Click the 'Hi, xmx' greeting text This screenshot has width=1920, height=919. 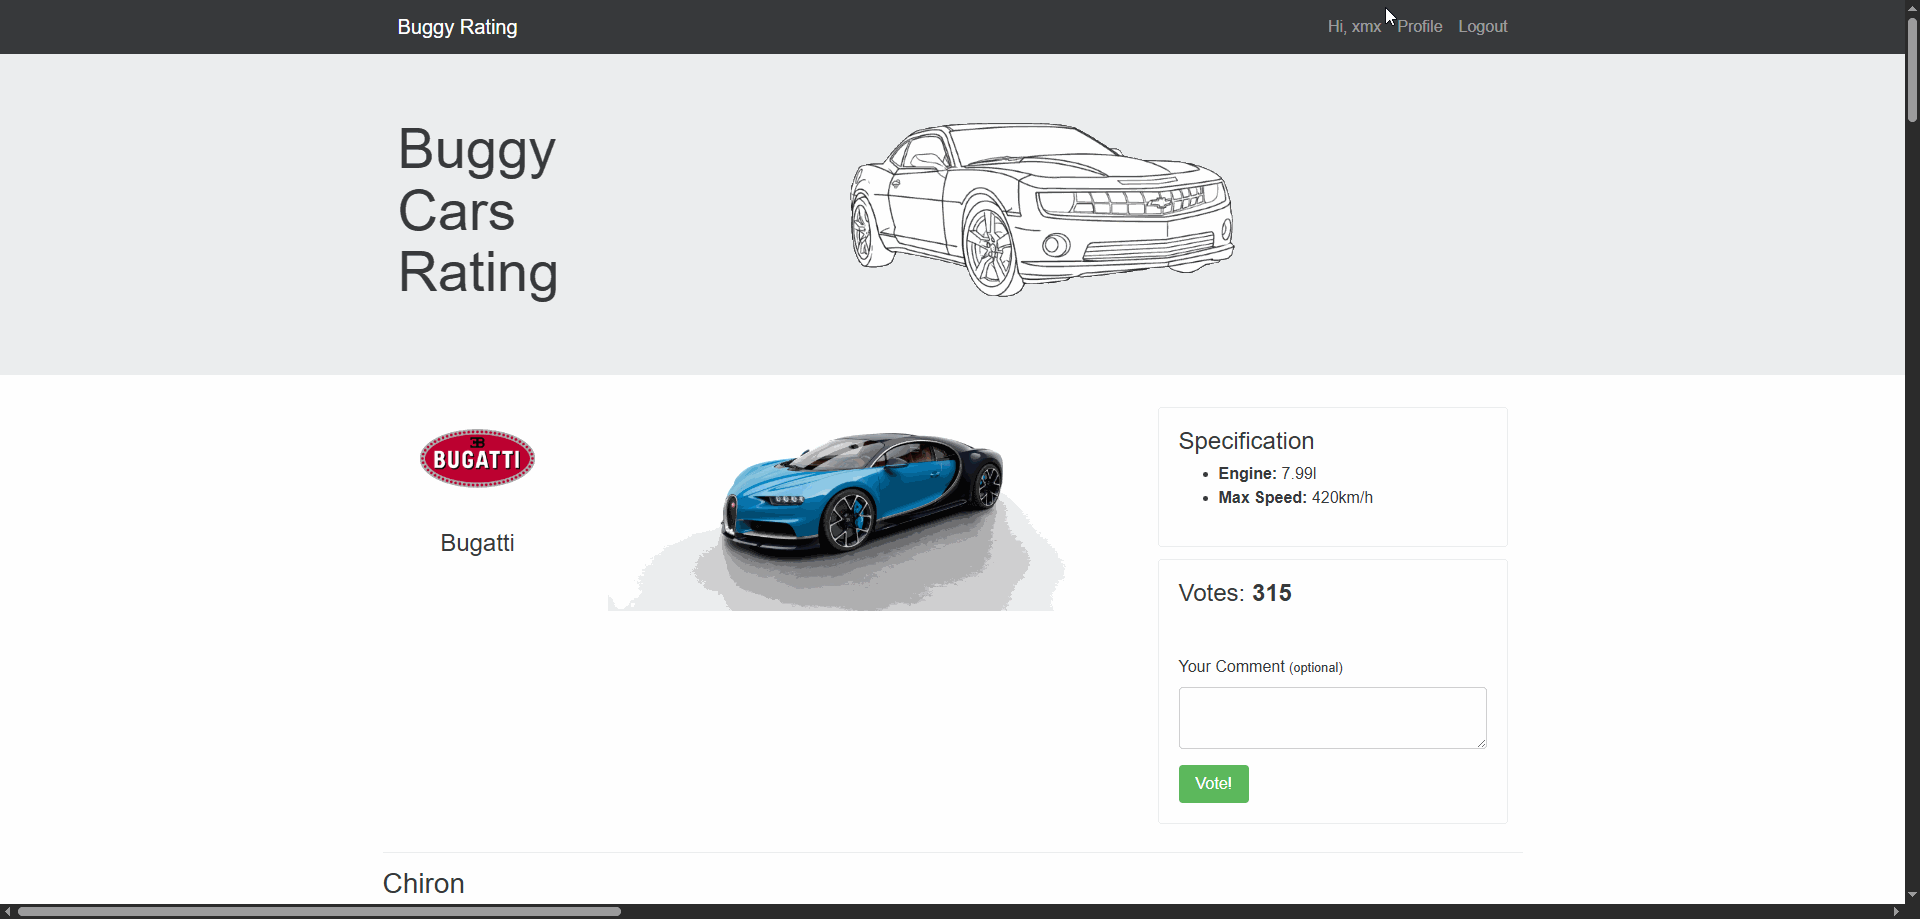(x=1353, y=27)
